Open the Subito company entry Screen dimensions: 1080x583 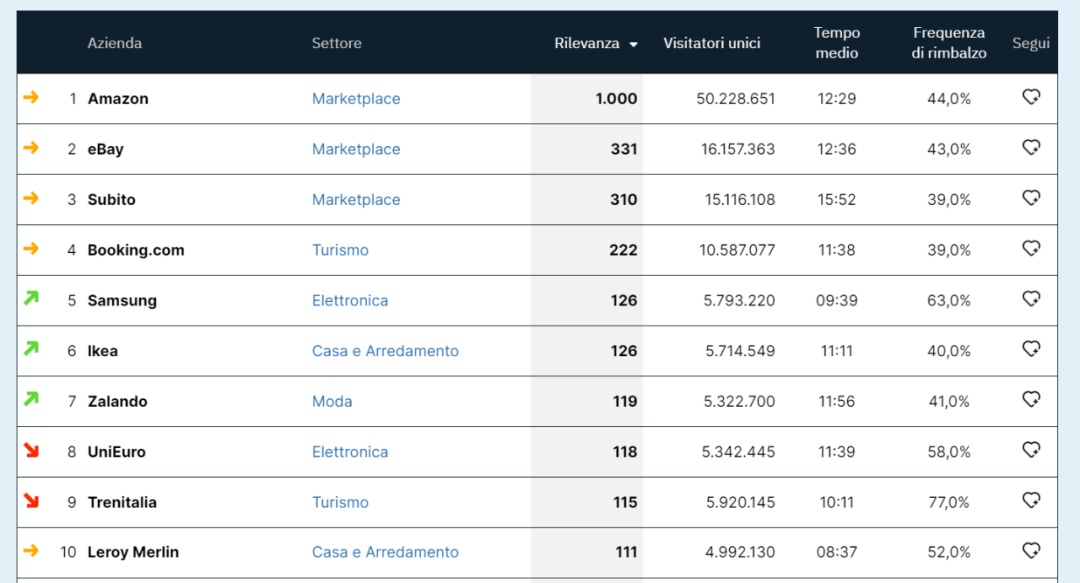coord(112,199)
